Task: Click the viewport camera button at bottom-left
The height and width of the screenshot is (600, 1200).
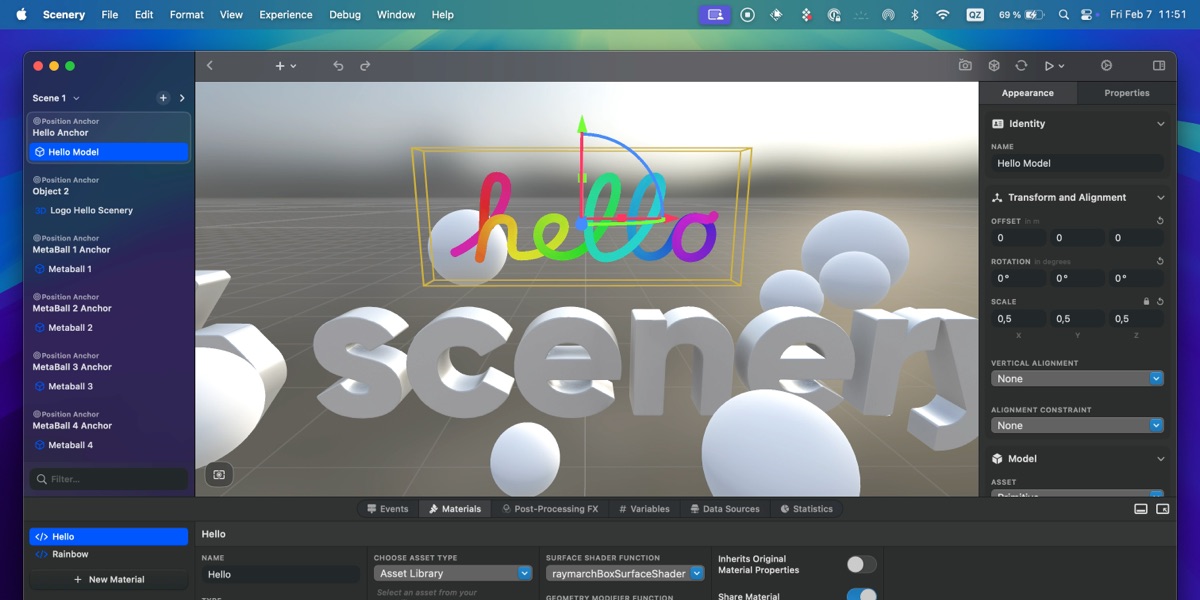Action: 219,474
